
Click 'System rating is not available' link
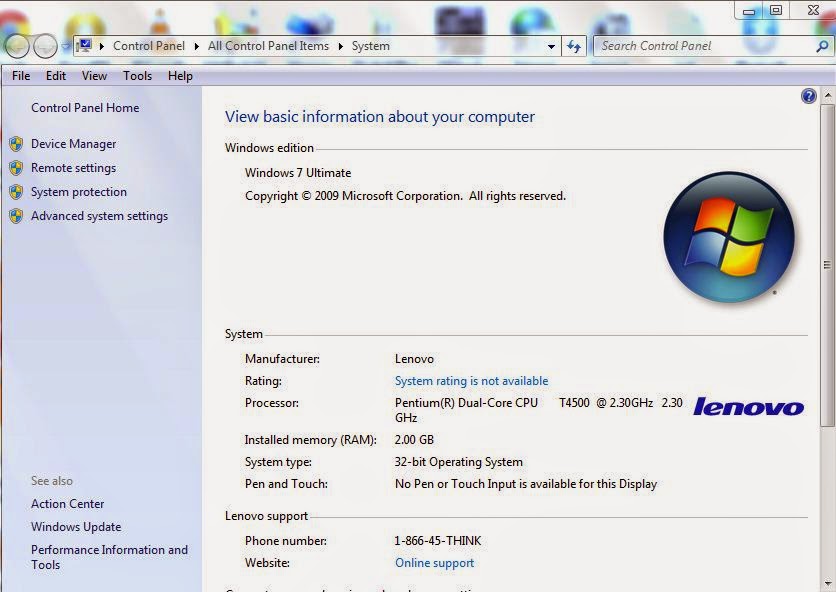click(x=471, y=381)
